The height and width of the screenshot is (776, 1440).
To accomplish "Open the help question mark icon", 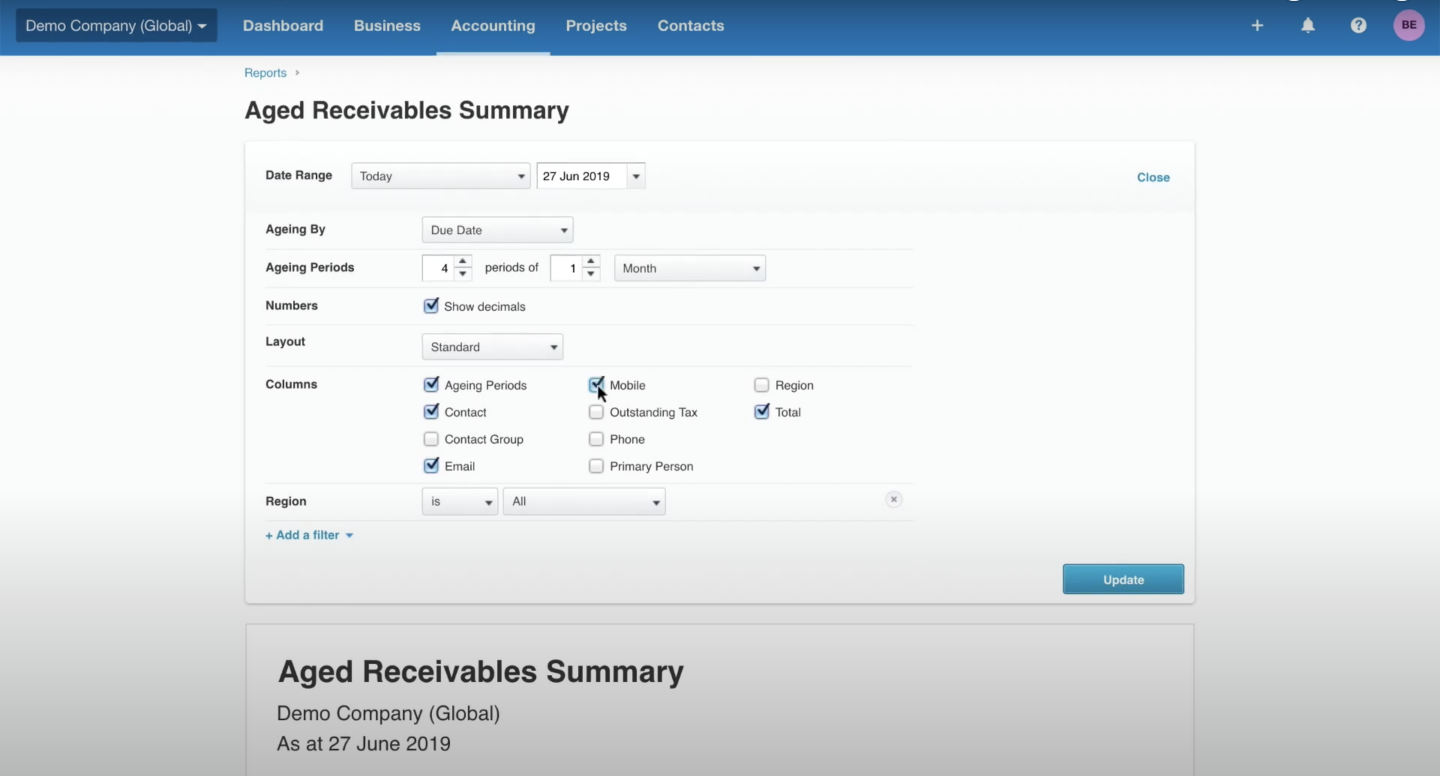I will [x=1358, y=26].
